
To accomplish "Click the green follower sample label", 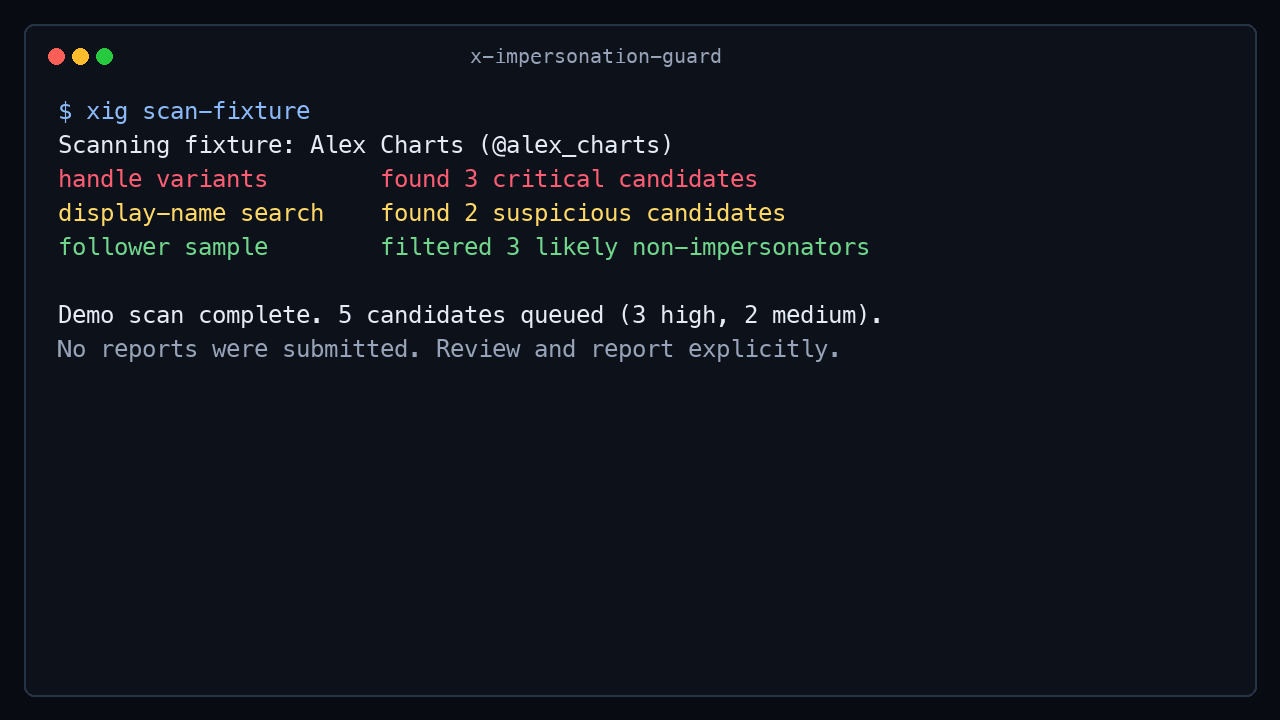I will click(x=163, y=247).
